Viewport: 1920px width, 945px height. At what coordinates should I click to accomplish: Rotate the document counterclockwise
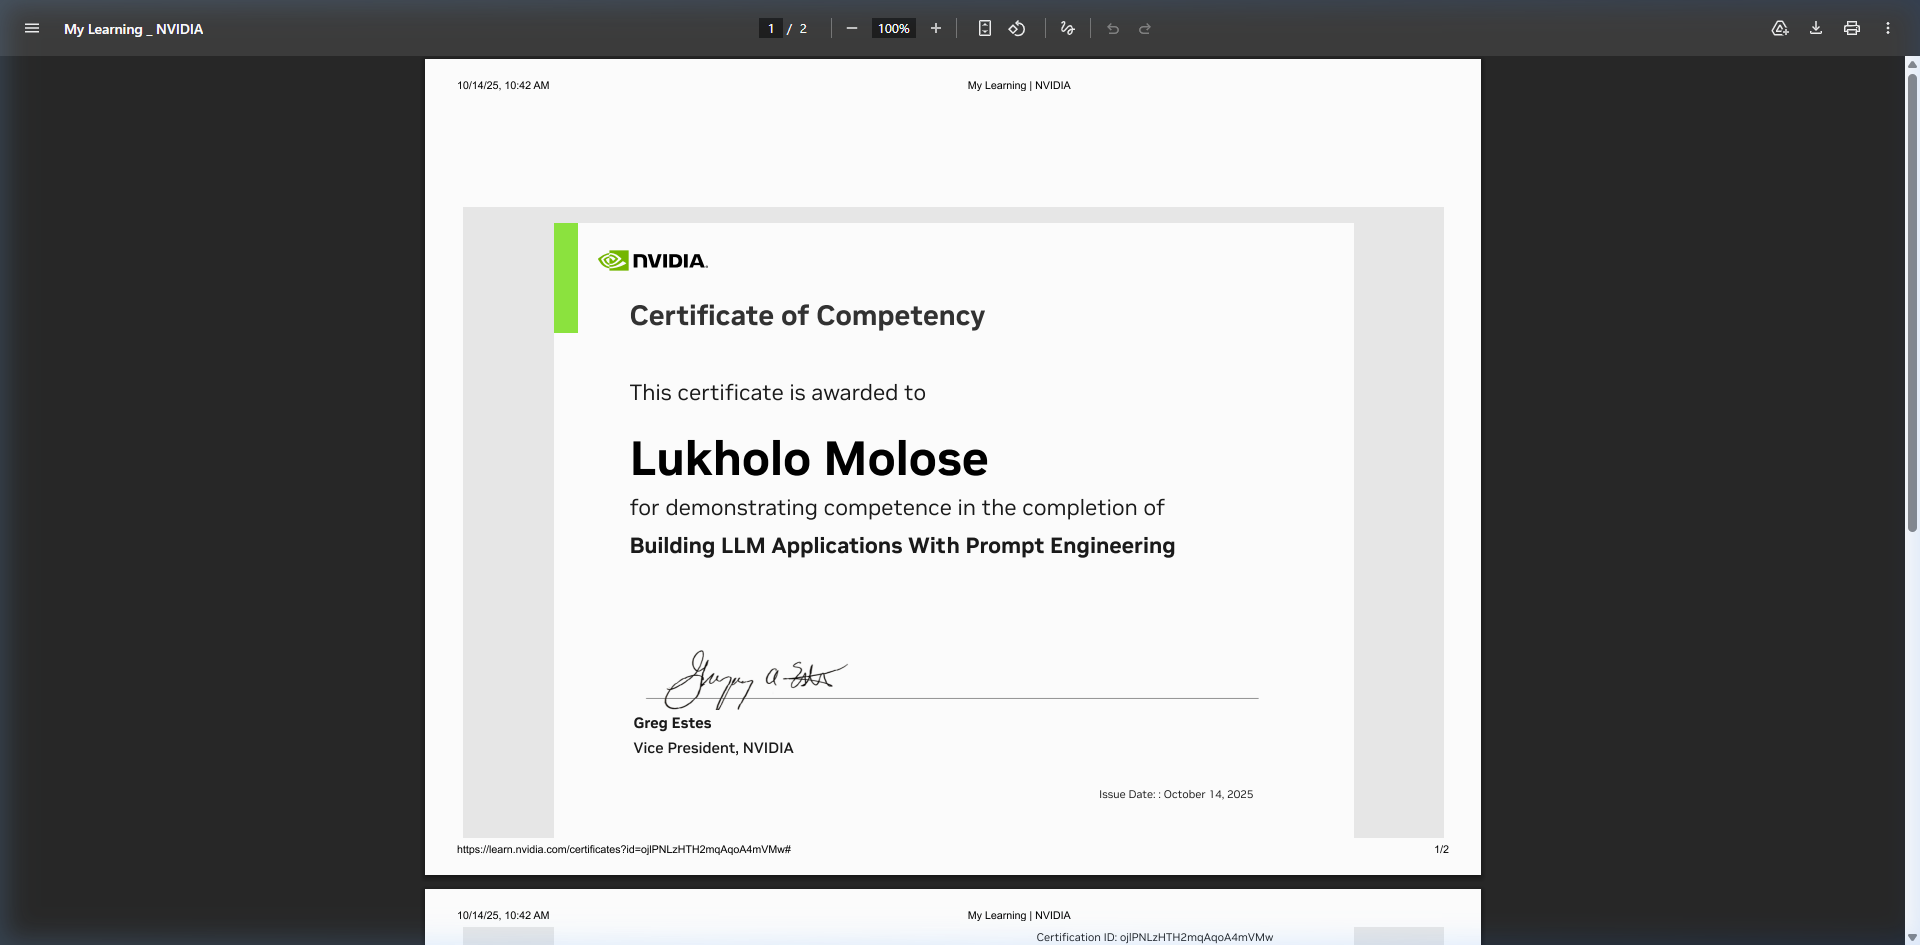click(x=1017, y=28)
